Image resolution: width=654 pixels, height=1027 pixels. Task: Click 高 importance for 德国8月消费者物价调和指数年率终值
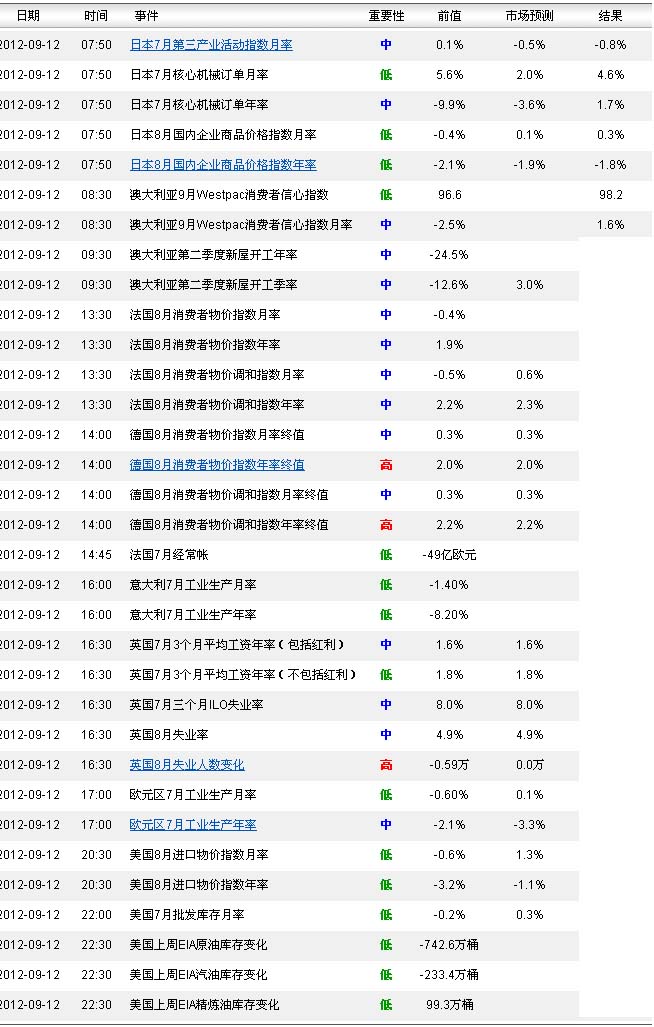386,525
